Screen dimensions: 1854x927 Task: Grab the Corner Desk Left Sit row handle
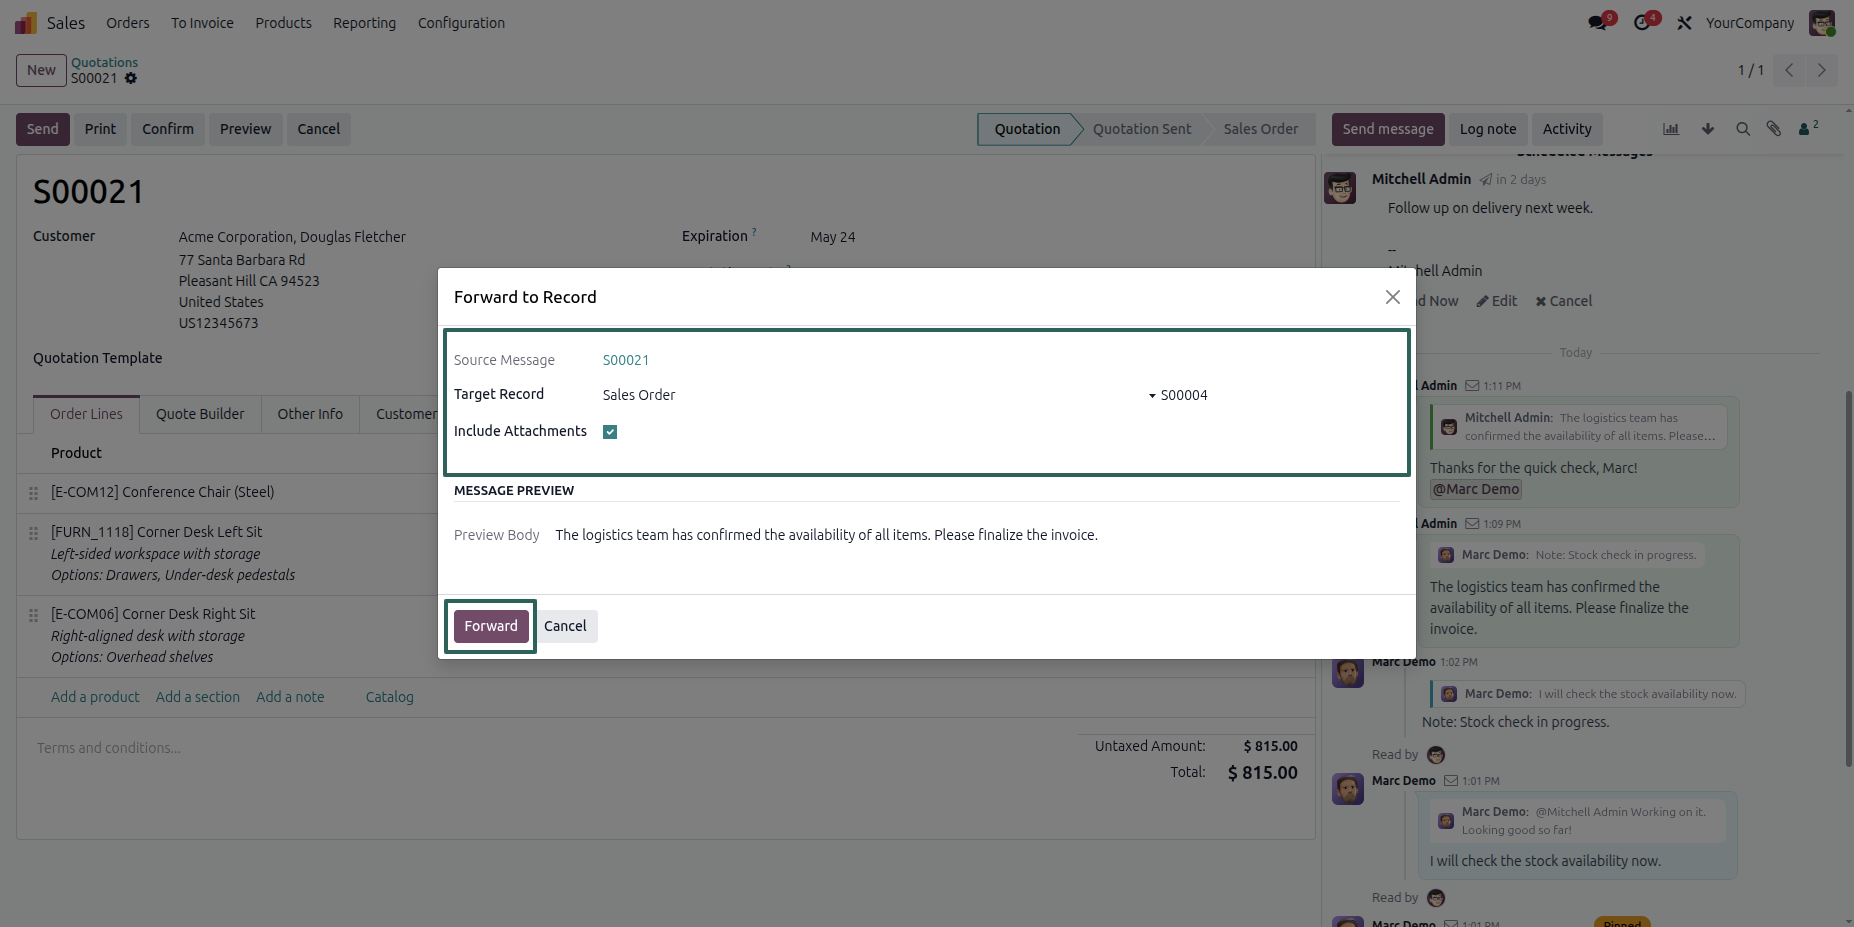tap(33, 533)
